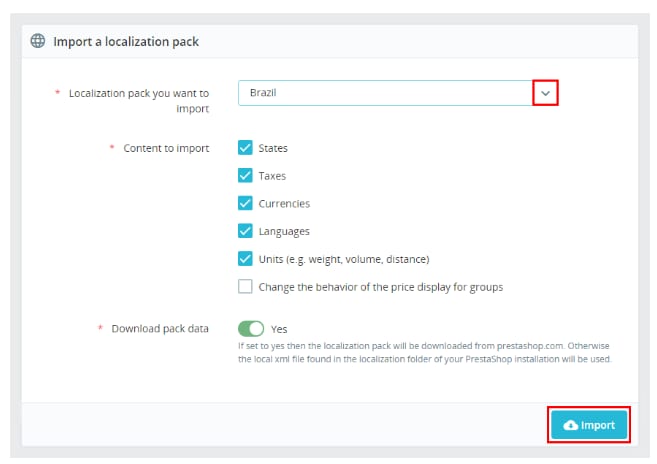Click the "Units (e.g. weight, volume, distance)" label

click(343, 259)
